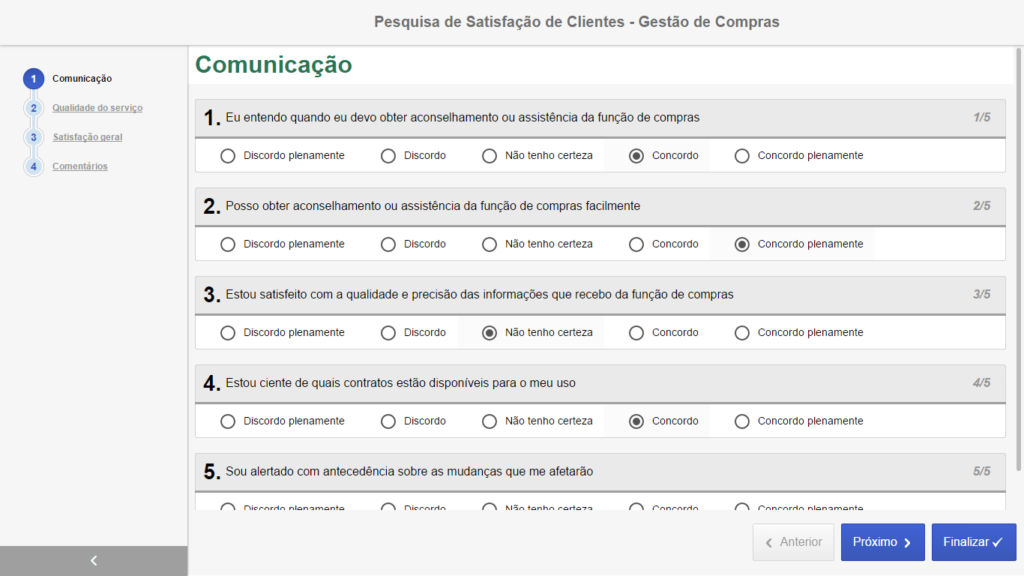Go to the Satisfação geral section
1024x576 pixels.
[87, 137]
